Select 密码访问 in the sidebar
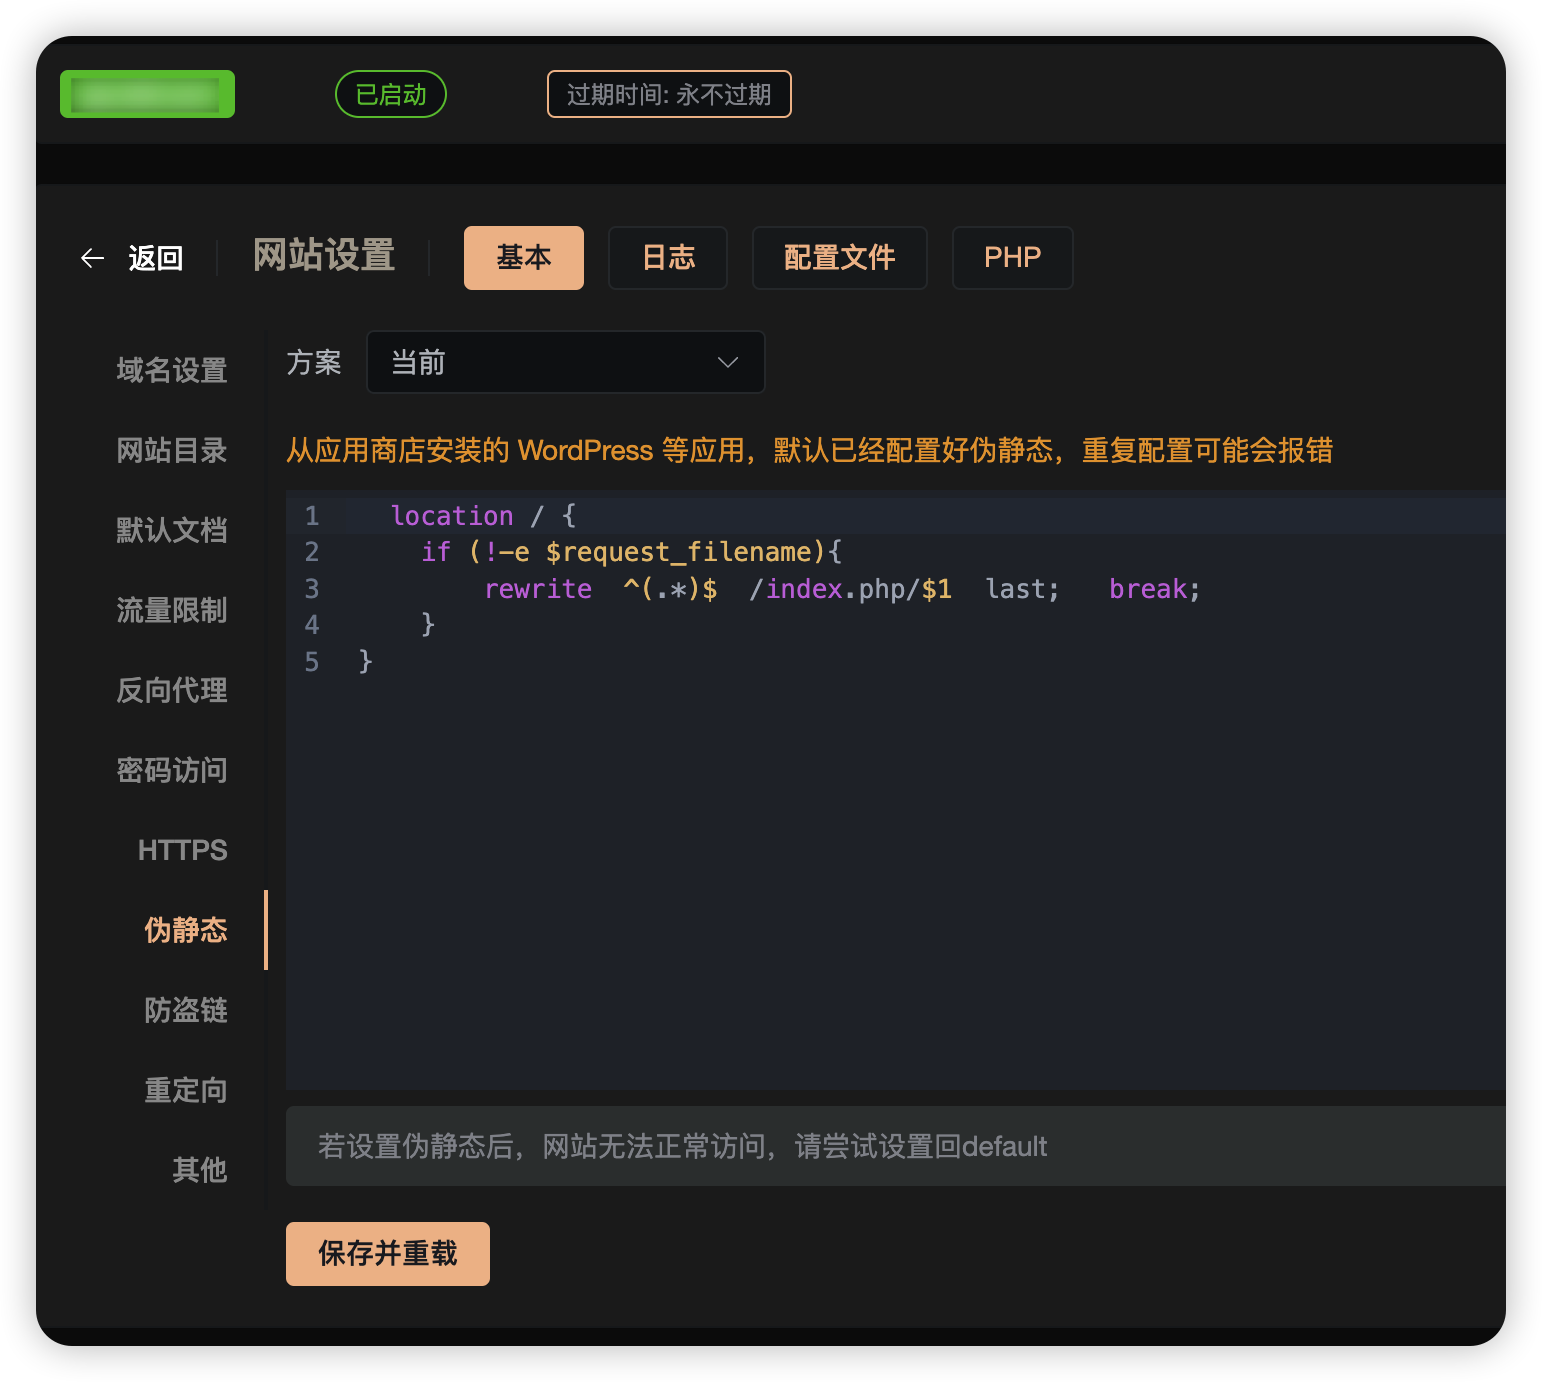Image resolution: width=1542 pixels, height=1382 pixels. [172, 770]
